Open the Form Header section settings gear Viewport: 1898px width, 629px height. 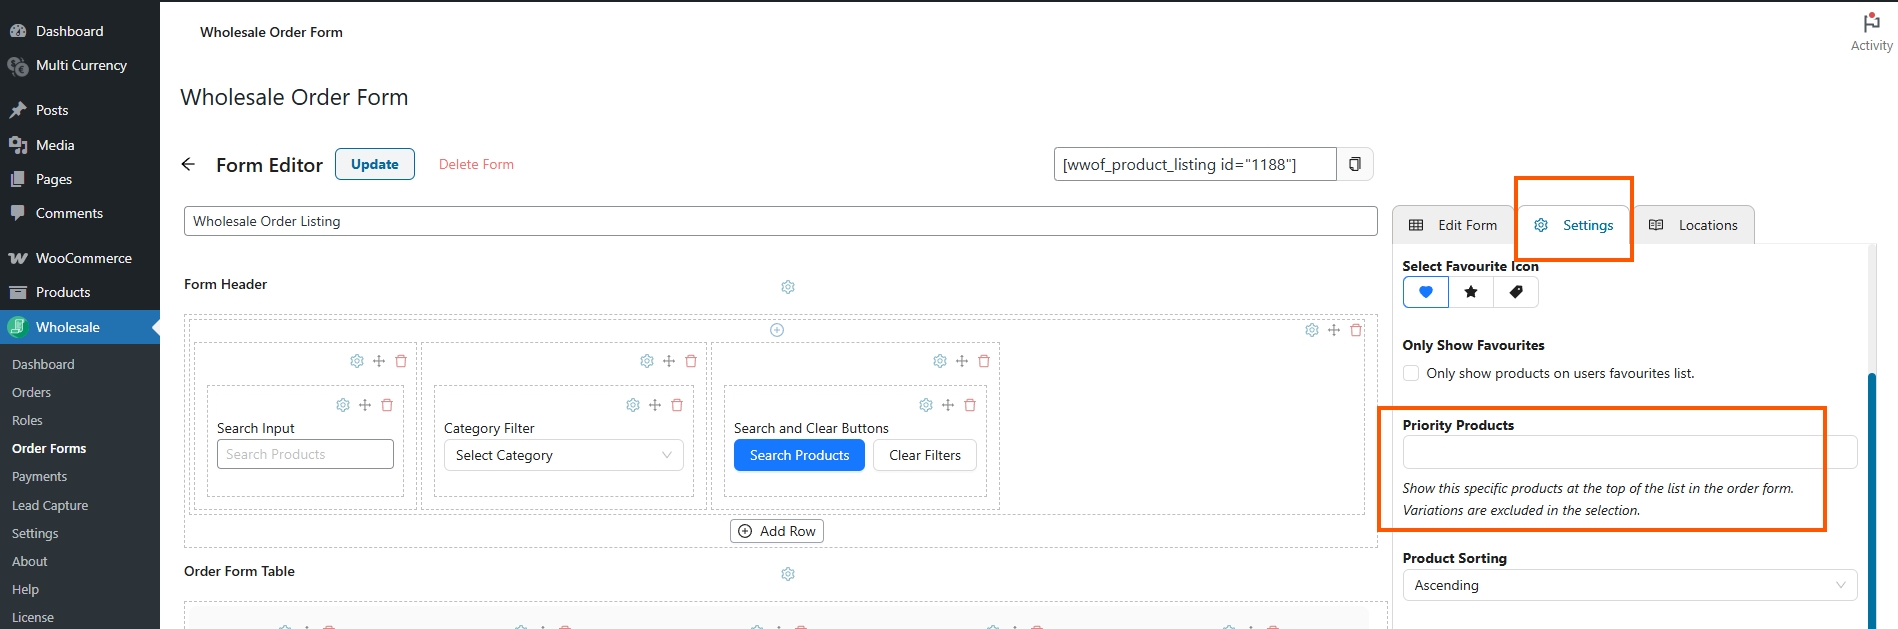[x=788, y=287]
